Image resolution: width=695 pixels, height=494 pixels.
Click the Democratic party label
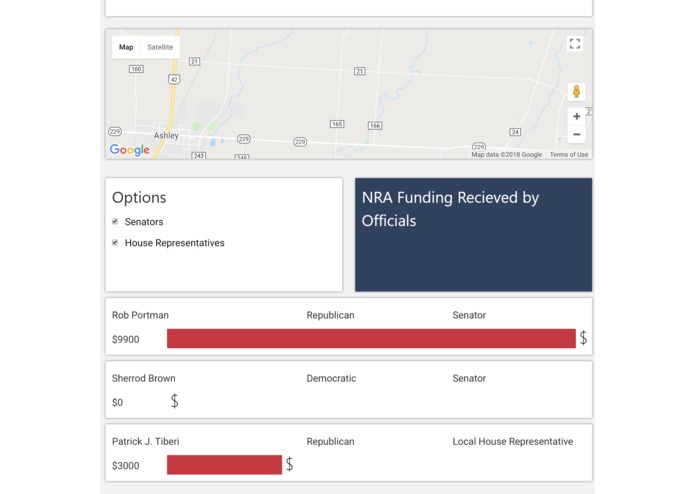coord(331,378)
